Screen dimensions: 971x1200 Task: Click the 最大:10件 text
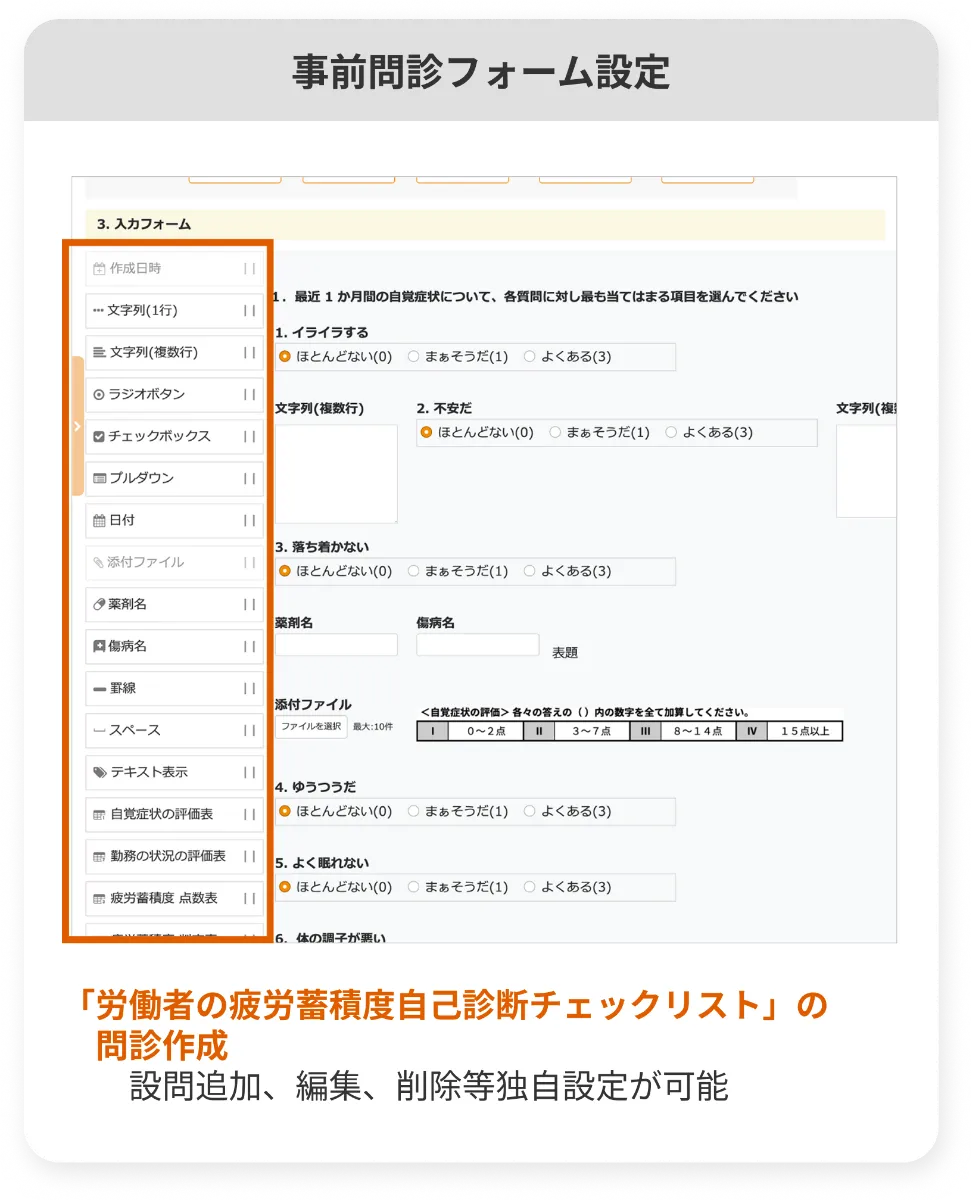(x=372, y=728)
